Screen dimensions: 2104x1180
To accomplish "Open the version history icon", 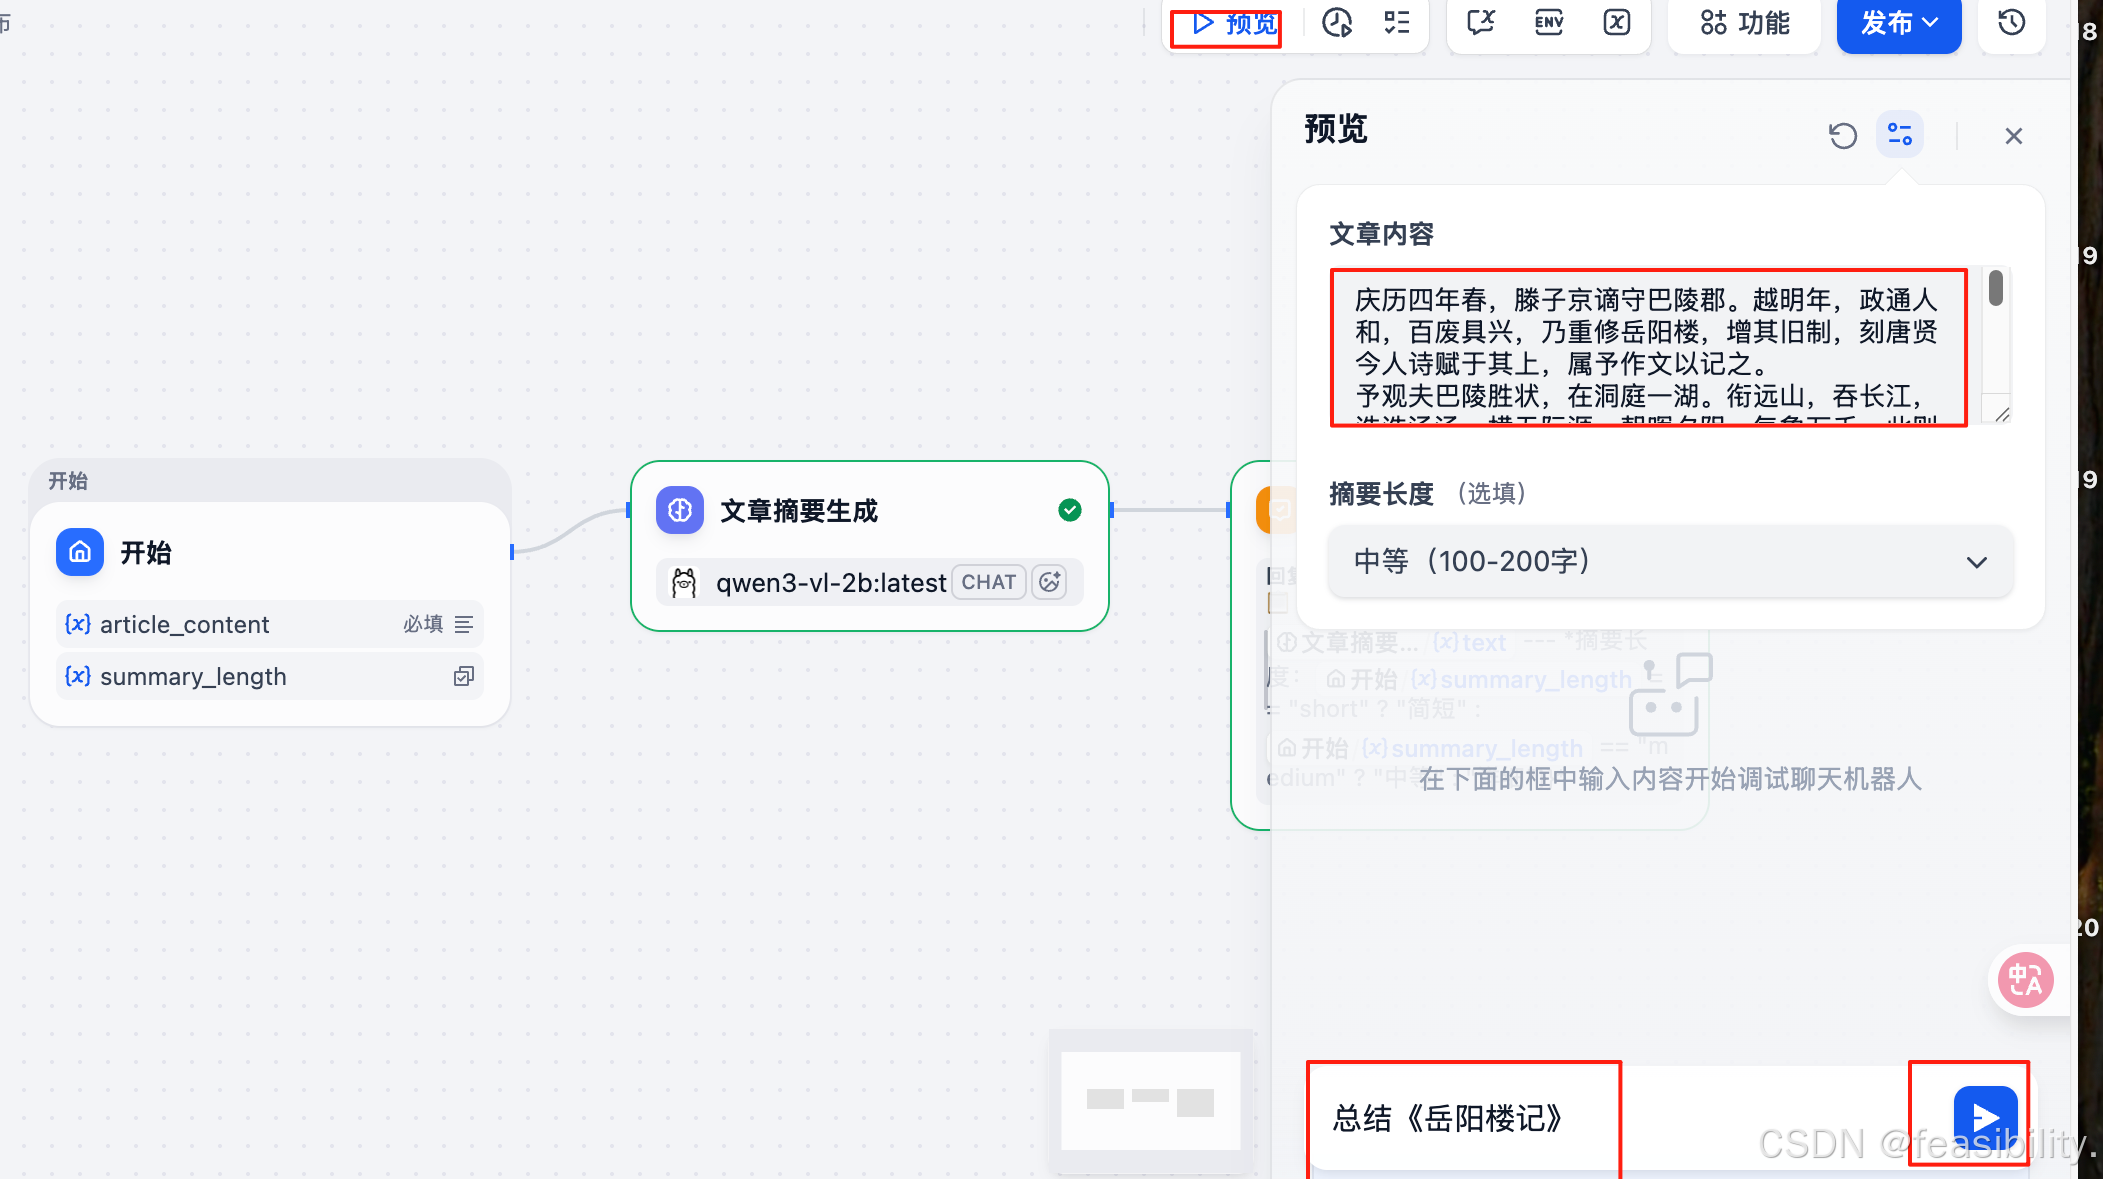I will (2012, 22).
